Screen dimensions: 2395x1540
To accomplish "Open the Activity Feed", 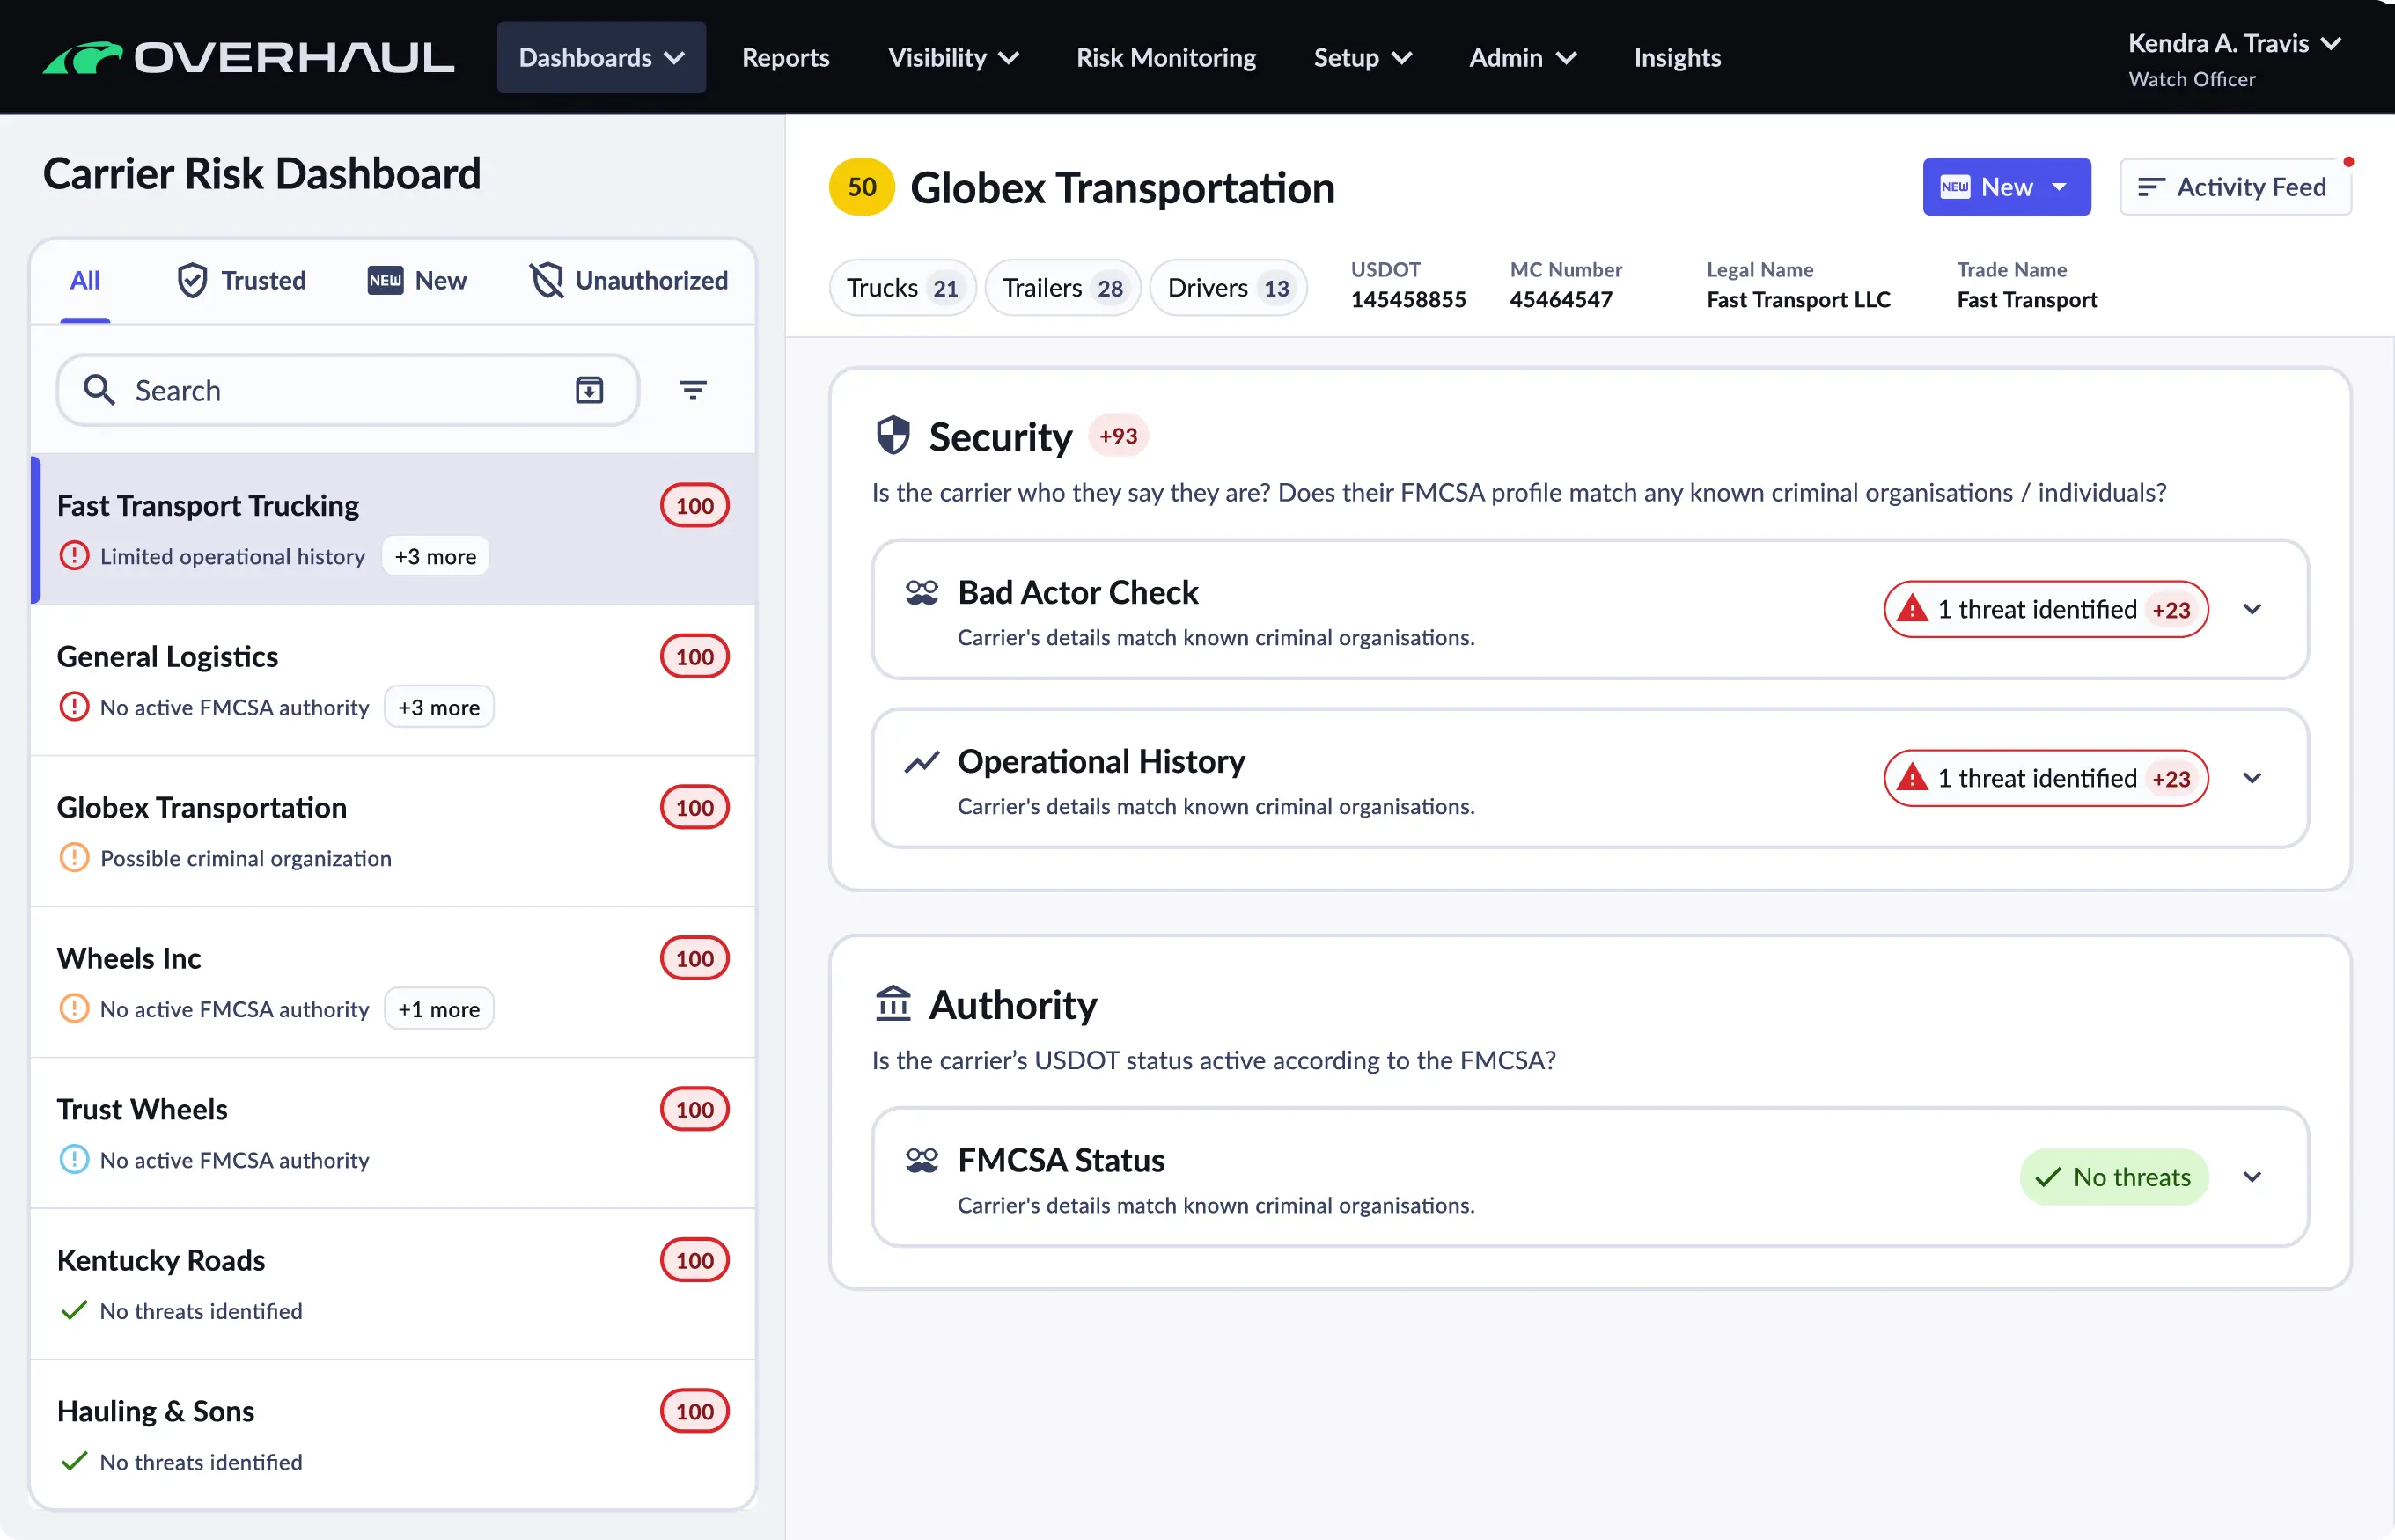I will (2234, 187).
